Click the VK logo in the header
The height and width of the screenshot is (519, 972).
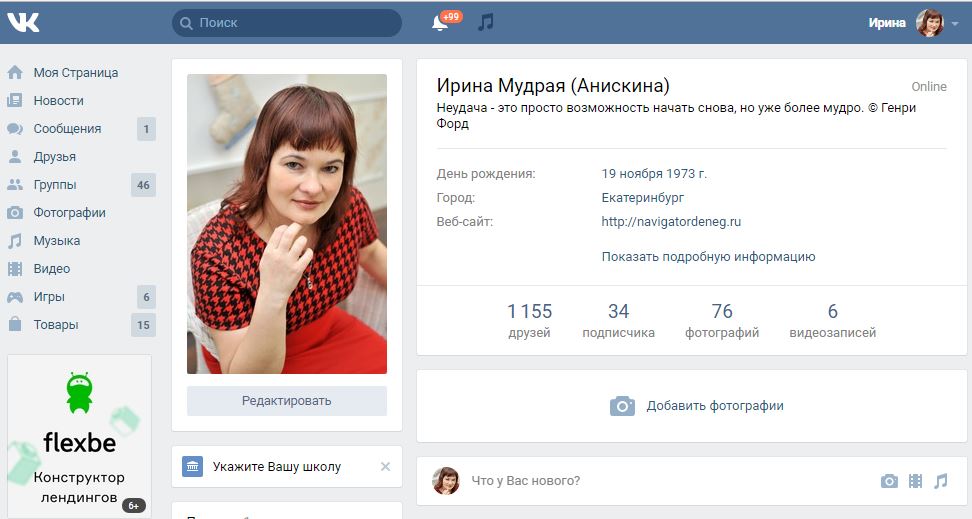pos(24,22)
